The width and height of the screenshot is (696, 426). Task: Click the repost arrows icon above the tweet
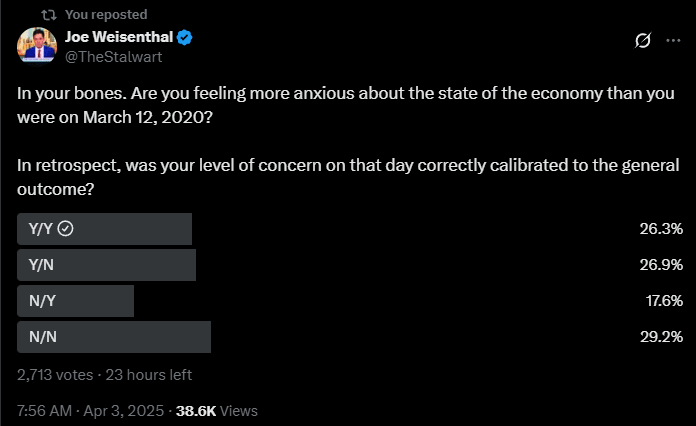tap(46, 14)
